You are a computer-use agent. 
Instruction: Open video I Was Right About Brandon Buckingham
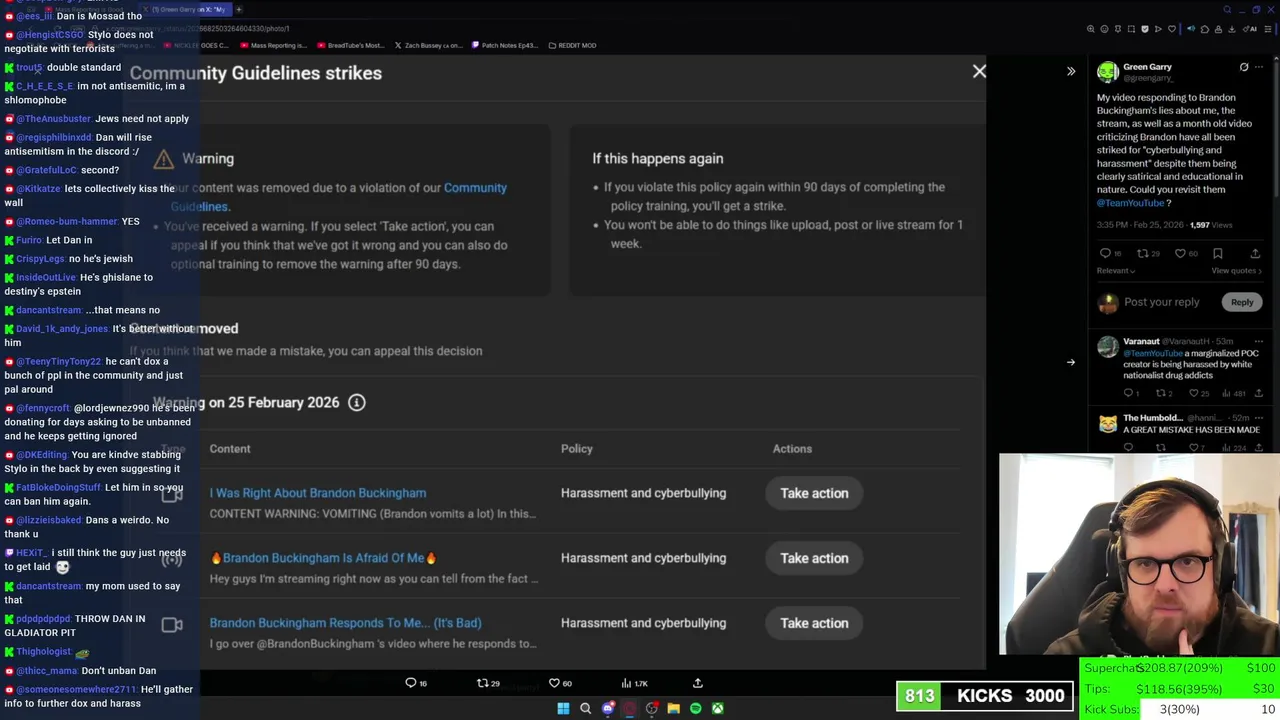point(318,493)
